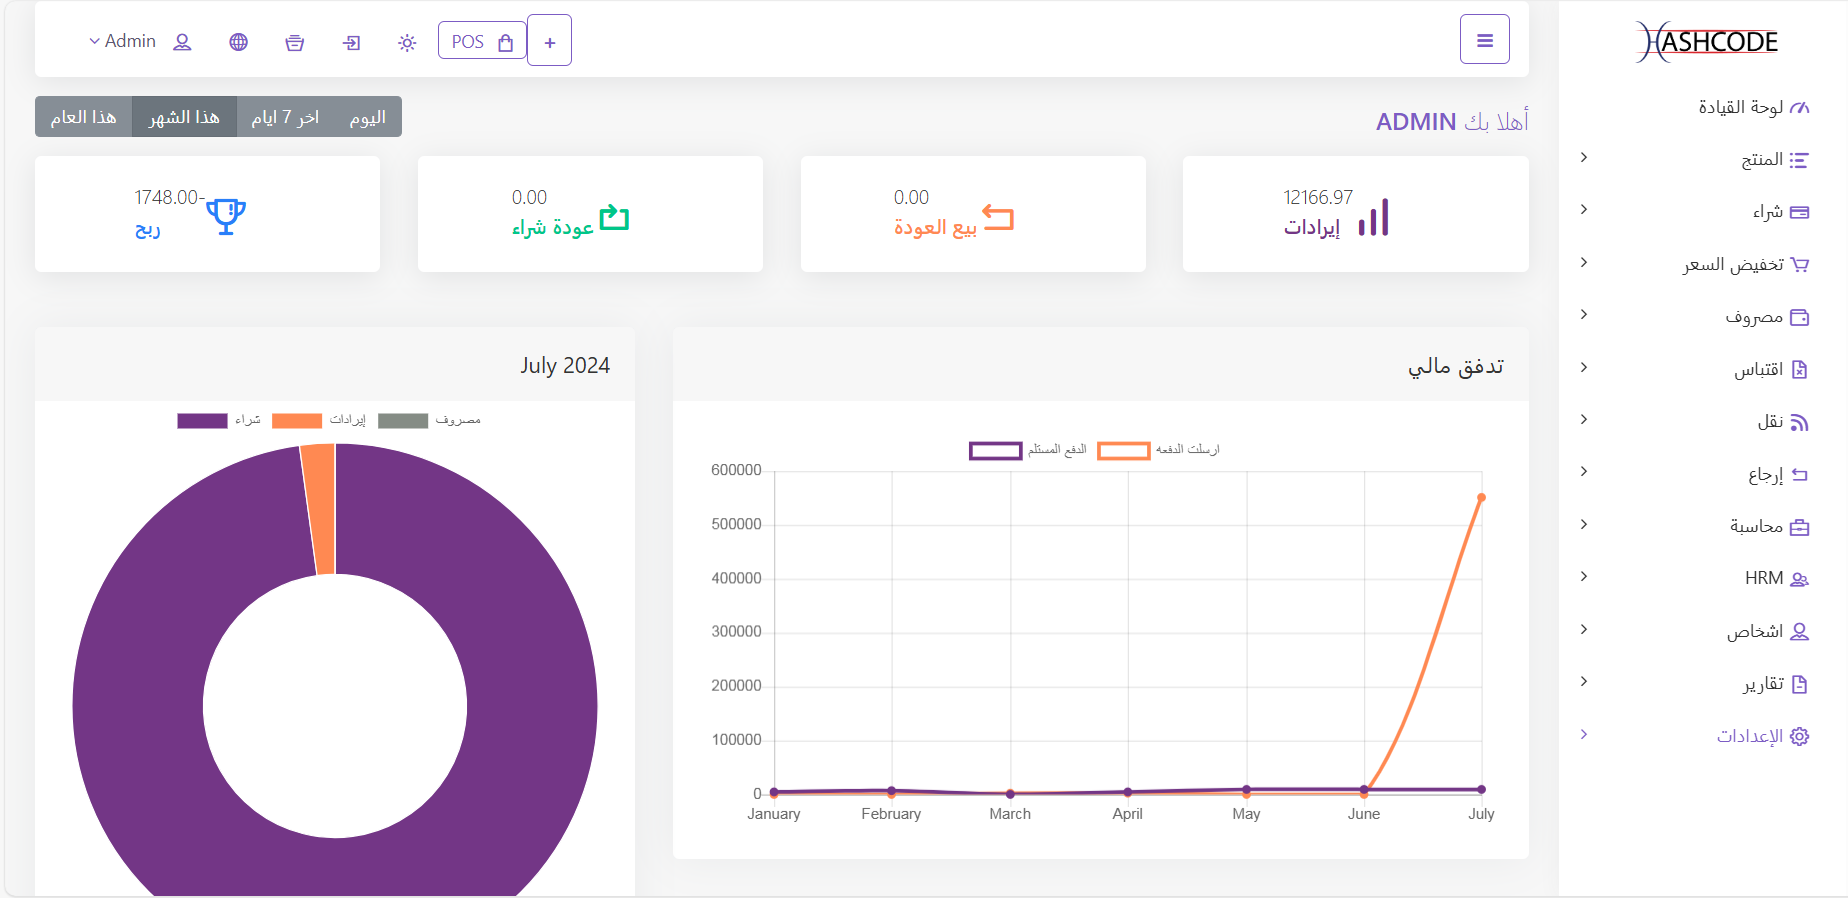Toggle ارسلت الدفعة legend swatch
The image size is (1848, 898).
(1123, 451)
